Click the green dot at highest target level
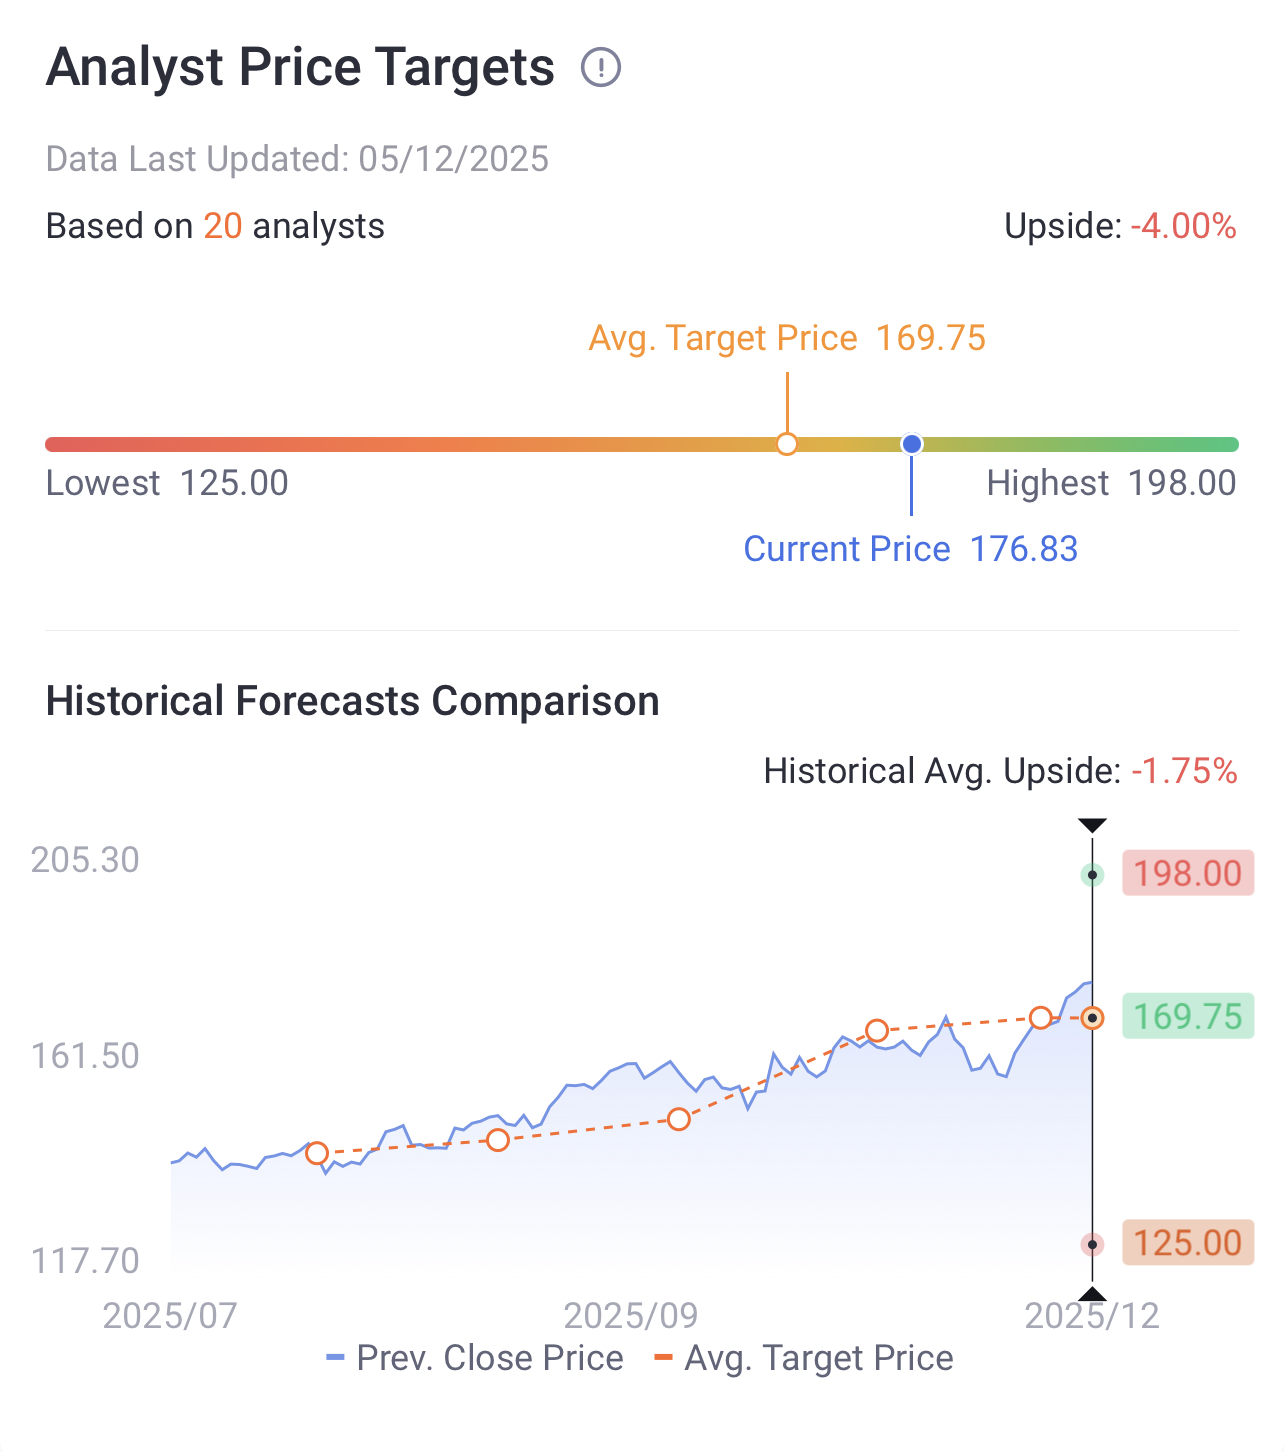 click(1093, 875)
